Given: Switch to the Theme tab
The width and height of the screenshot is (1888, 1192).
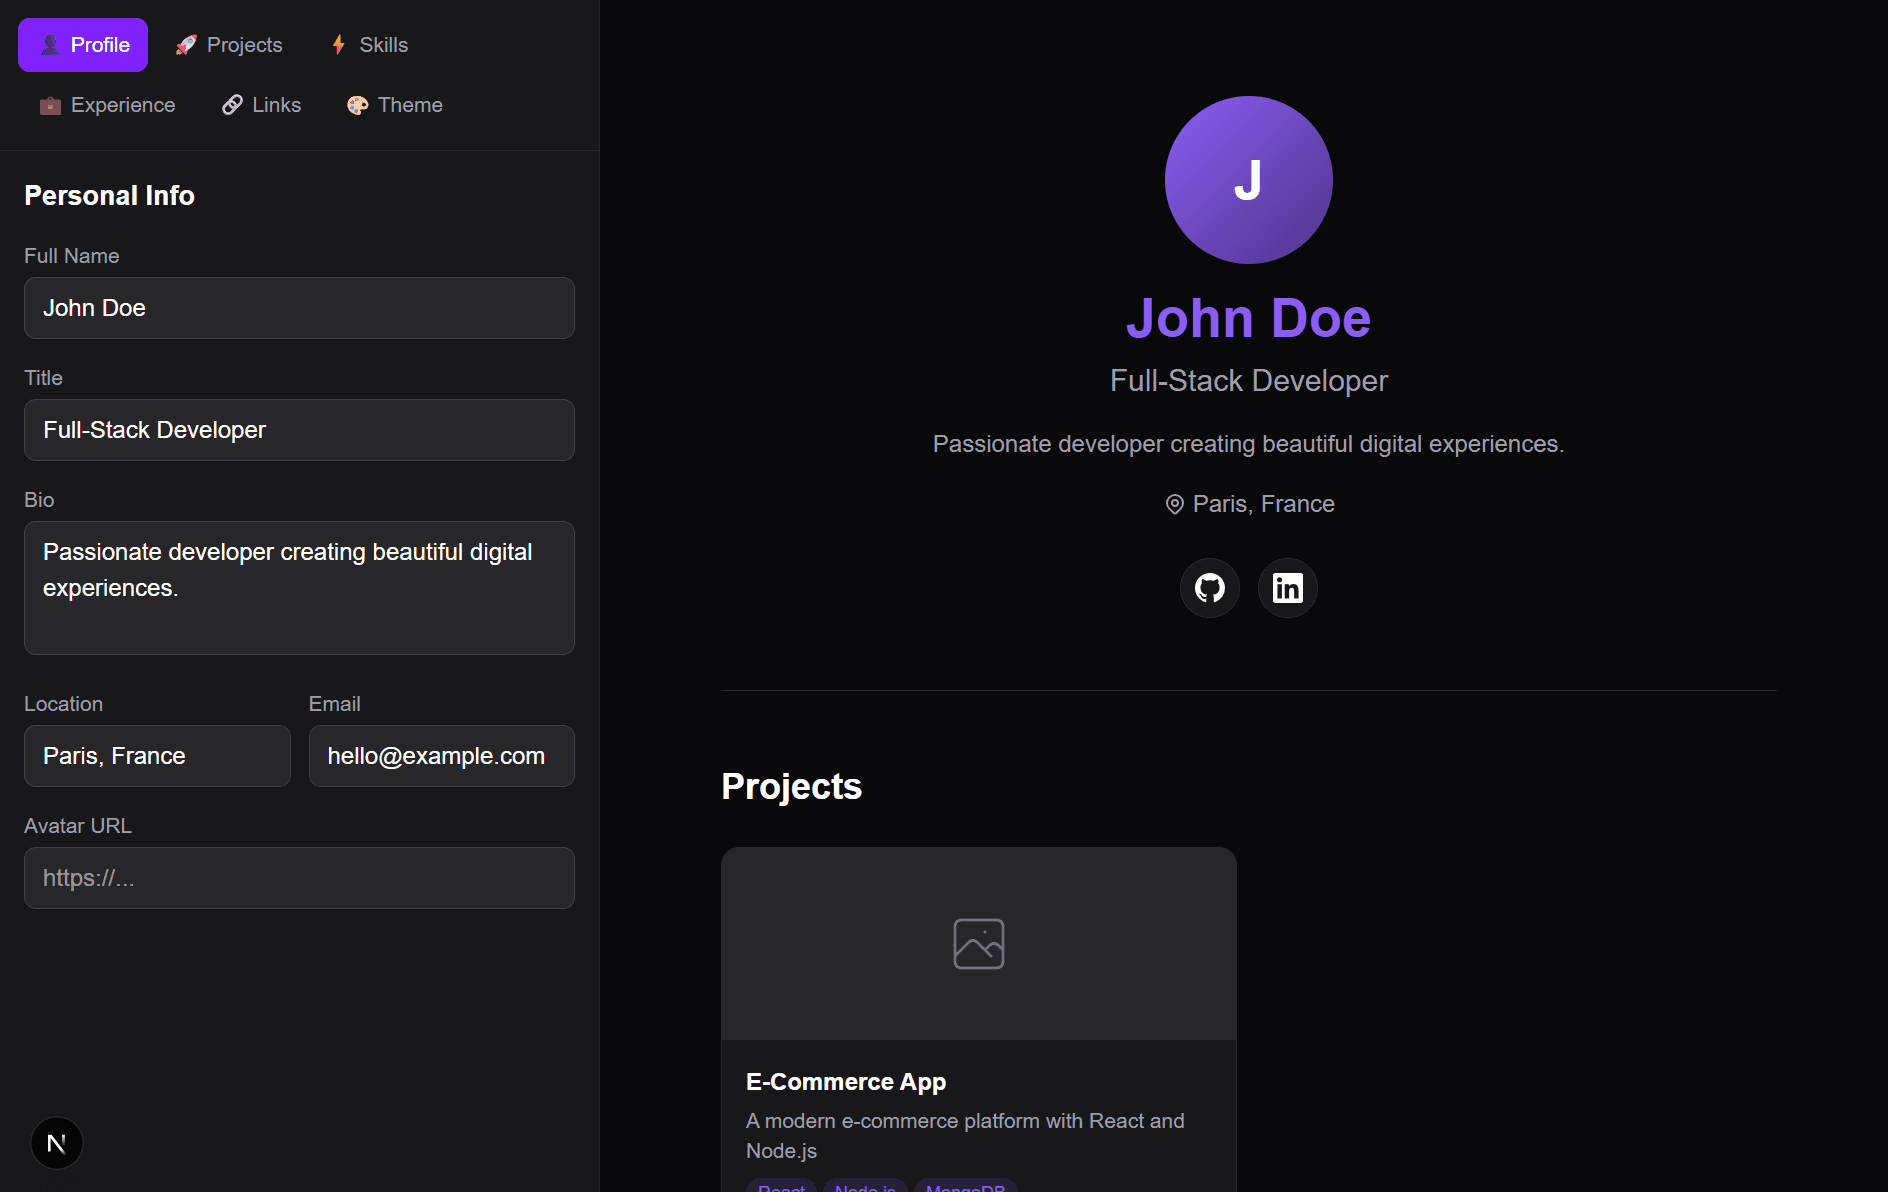Looking at the screenshot, I should (x=394, y=105).
